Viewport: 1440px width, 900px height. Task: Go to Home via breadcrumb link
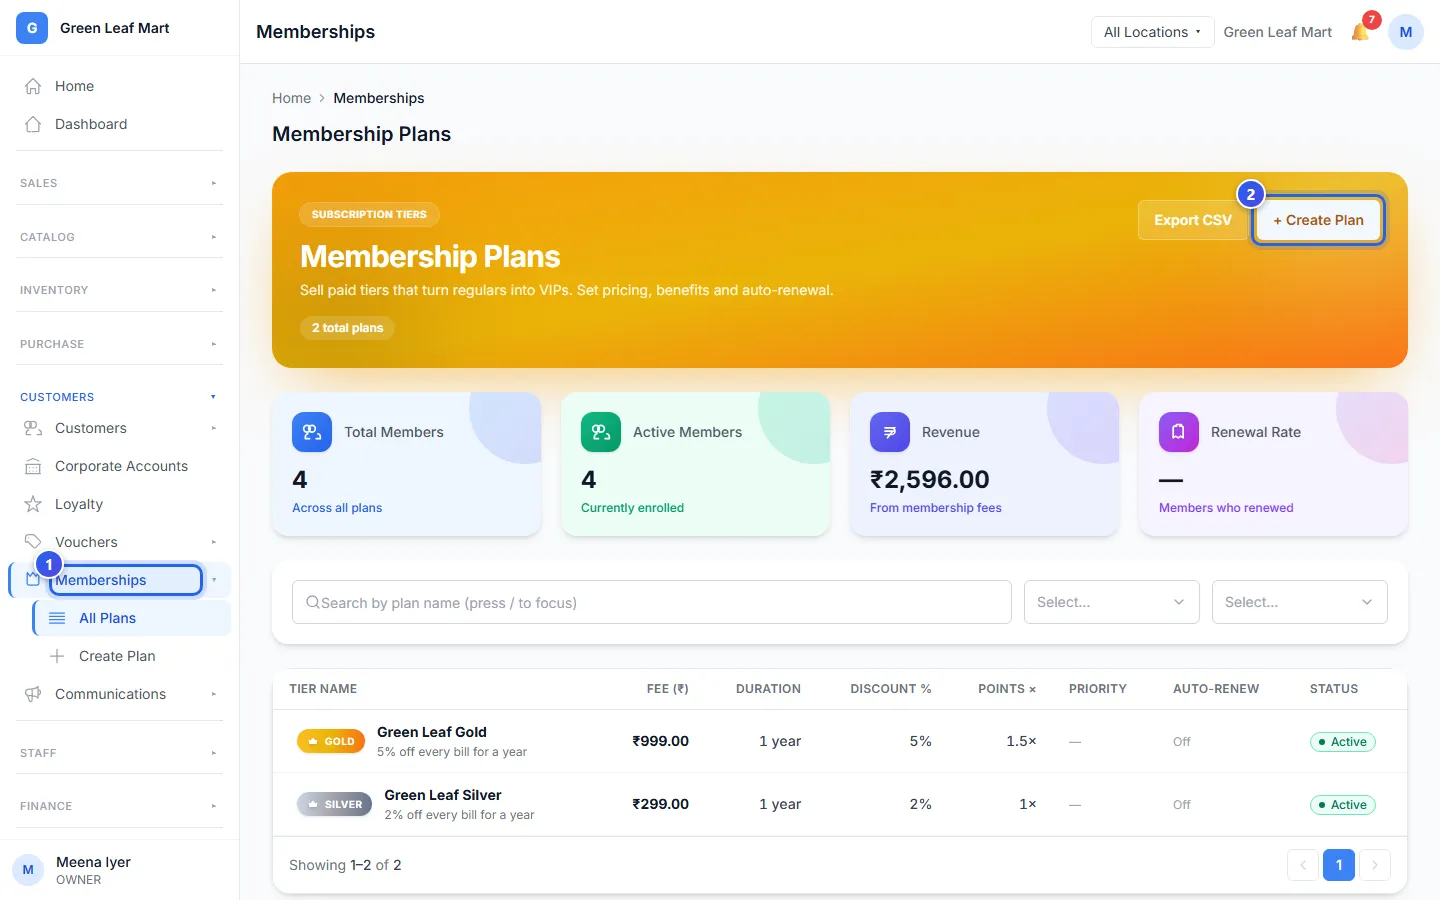point(291,98)
